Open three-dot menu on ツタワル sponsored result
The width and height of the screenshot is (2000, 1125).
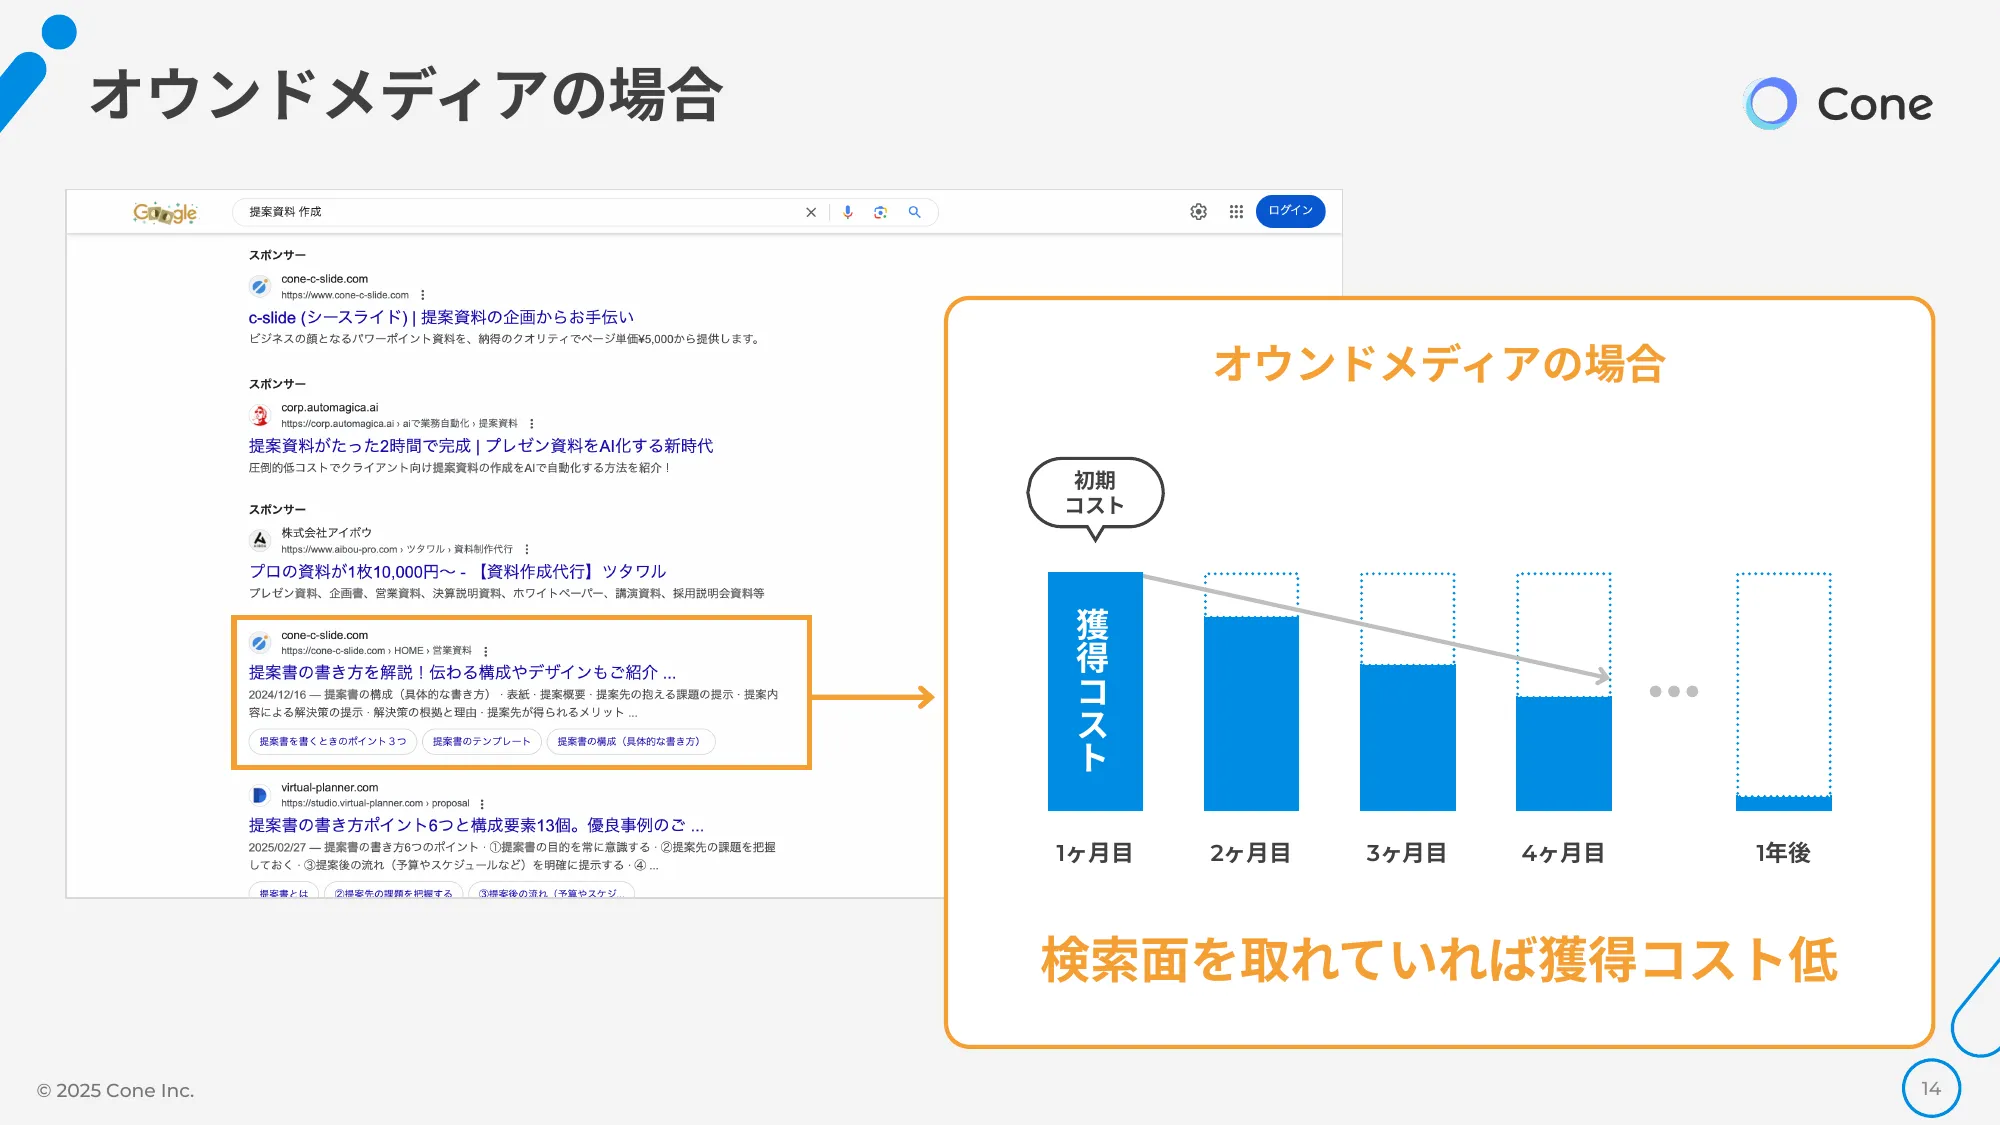point(527,550)
